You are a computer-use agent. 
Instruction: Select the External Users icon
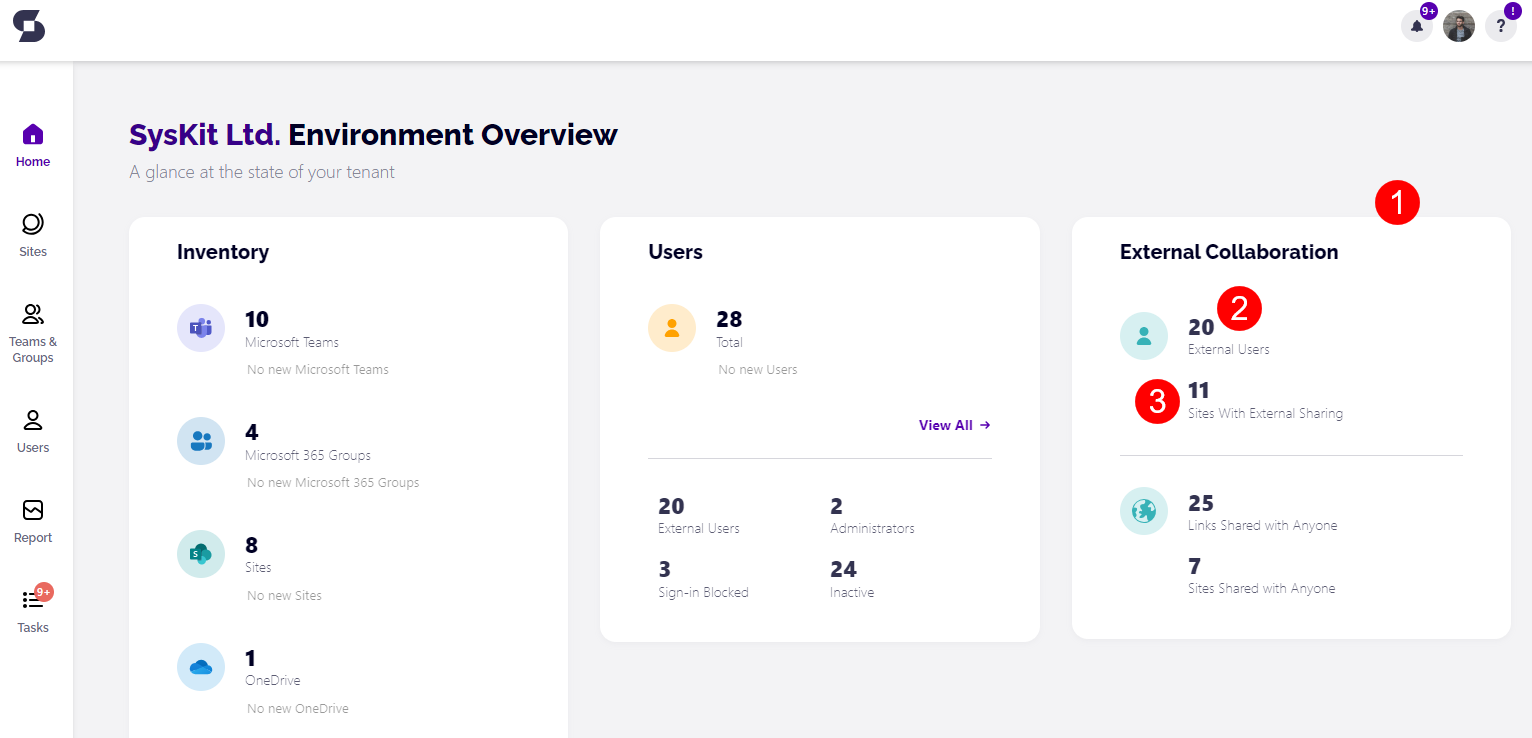(1143, 335)
